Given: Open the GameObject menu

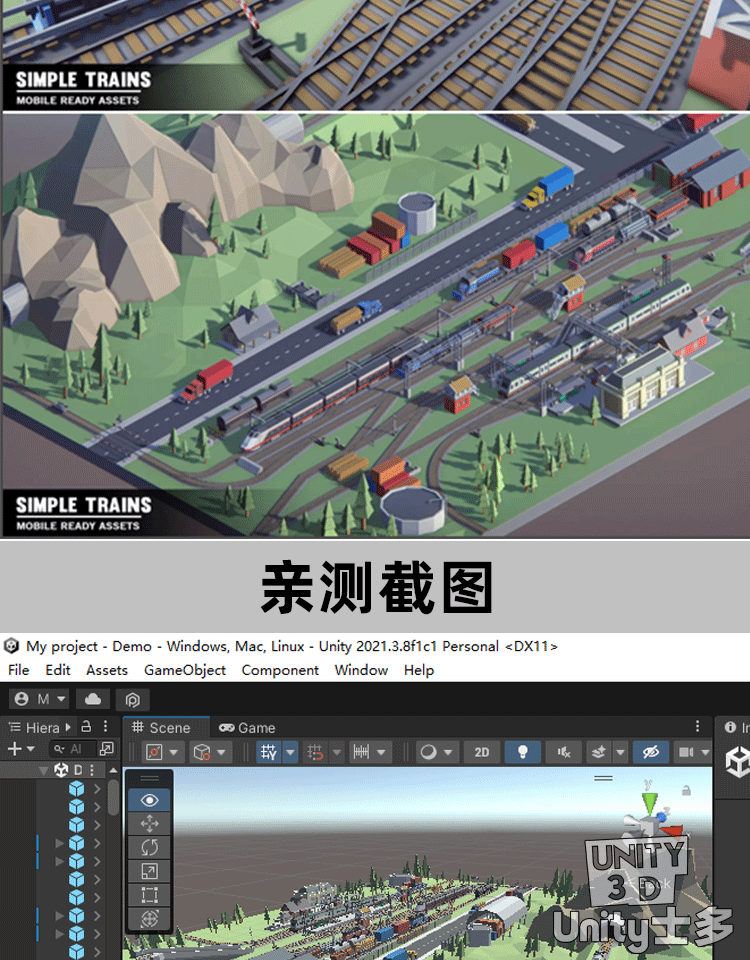Looking at the screenshot, I should click(x=185, y=670).
